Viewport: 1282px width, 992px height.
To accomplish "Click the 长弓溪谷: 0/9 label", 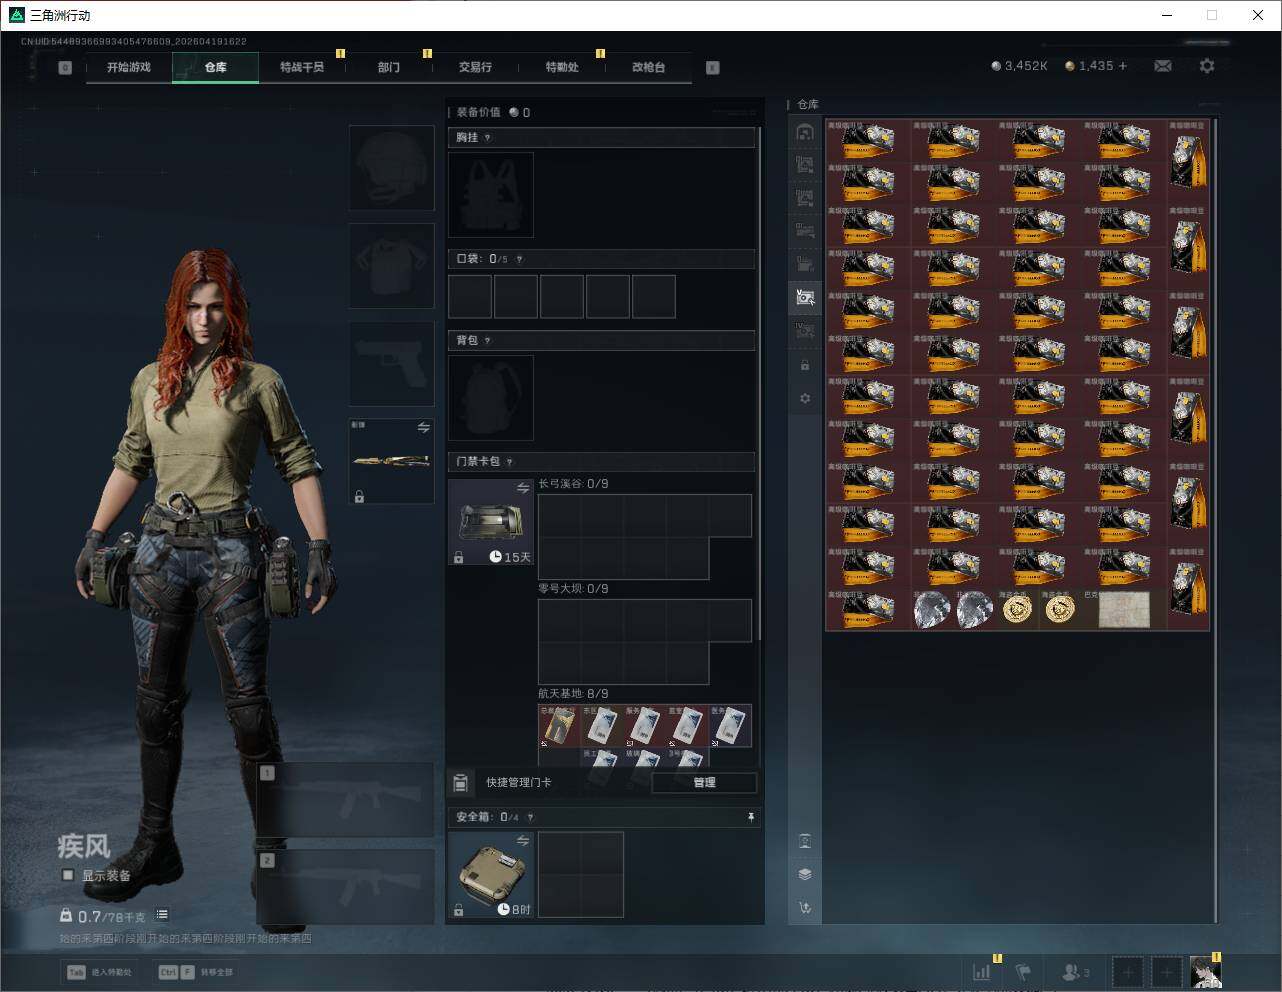I will click(x=573, y=484).
